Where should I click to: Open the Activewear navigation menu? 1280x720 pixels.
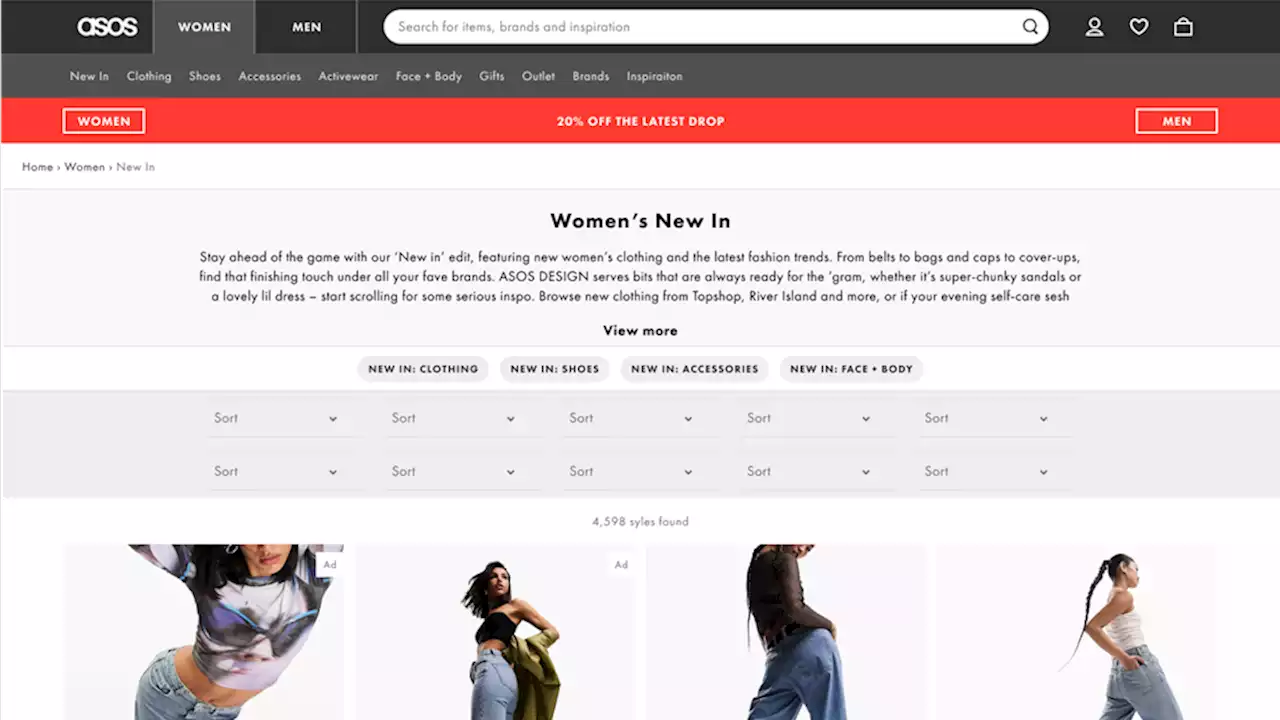(x=348, y=76)
